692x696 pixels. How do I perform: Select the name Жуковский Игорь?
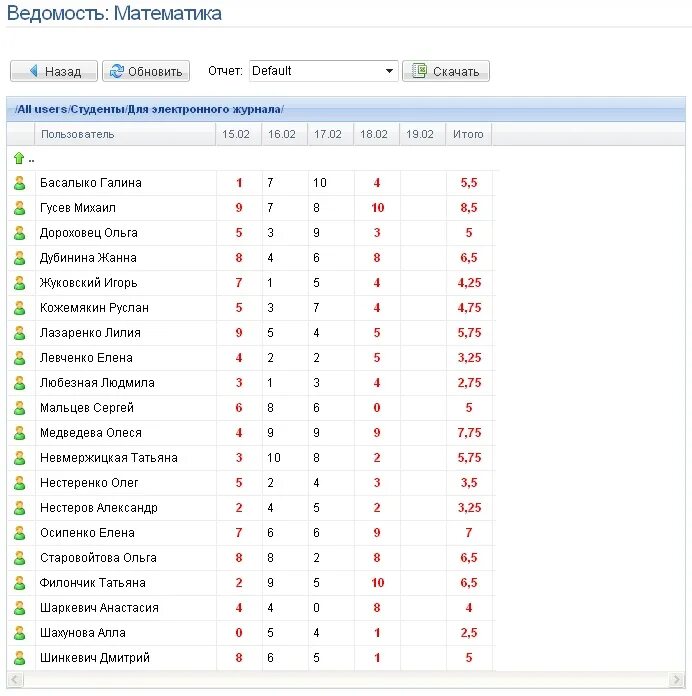[88, 283]
